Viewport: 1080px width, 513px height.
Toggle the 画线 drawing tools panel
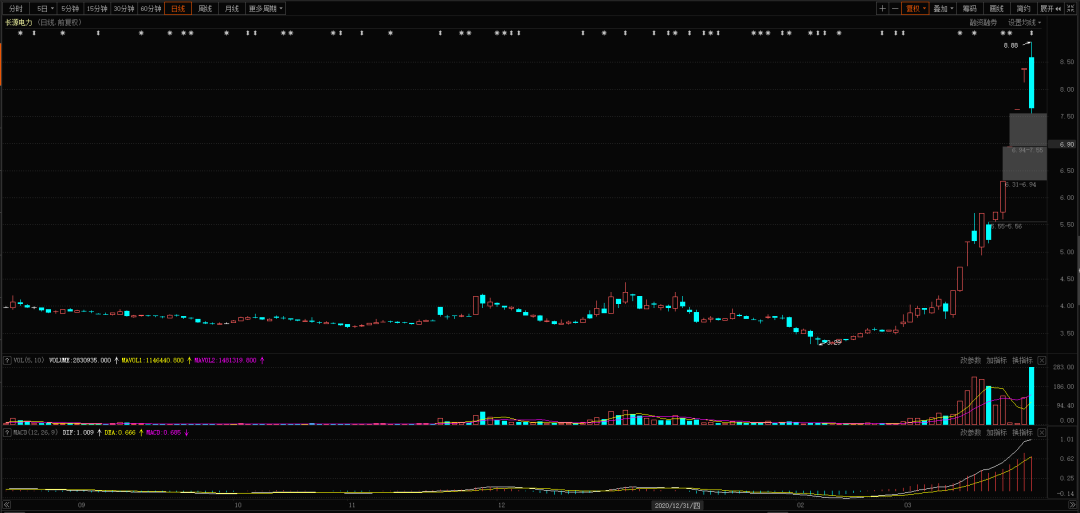(x=997, y=9)
